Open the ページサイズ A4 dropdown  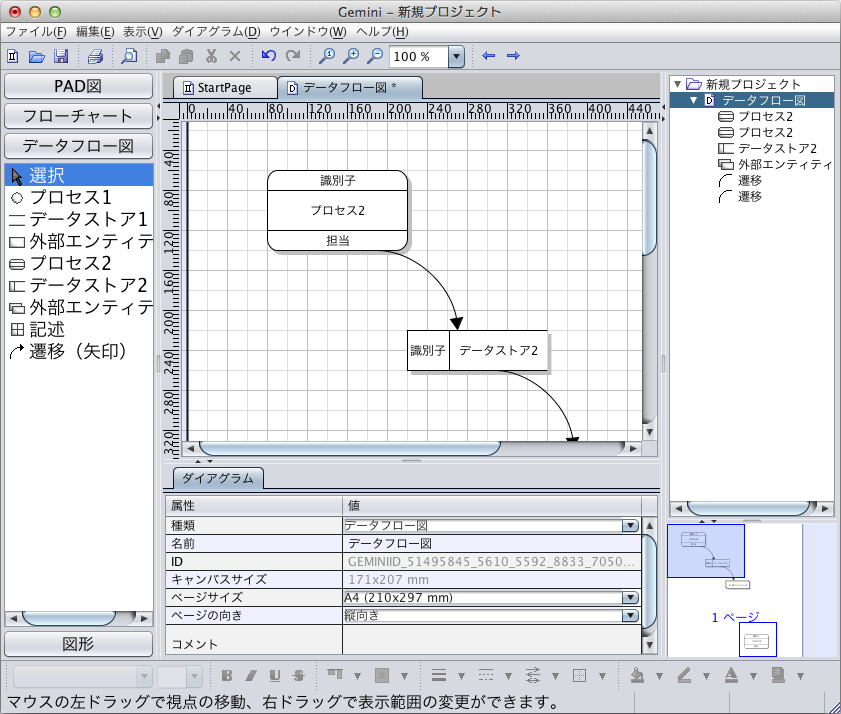point(630,597)
